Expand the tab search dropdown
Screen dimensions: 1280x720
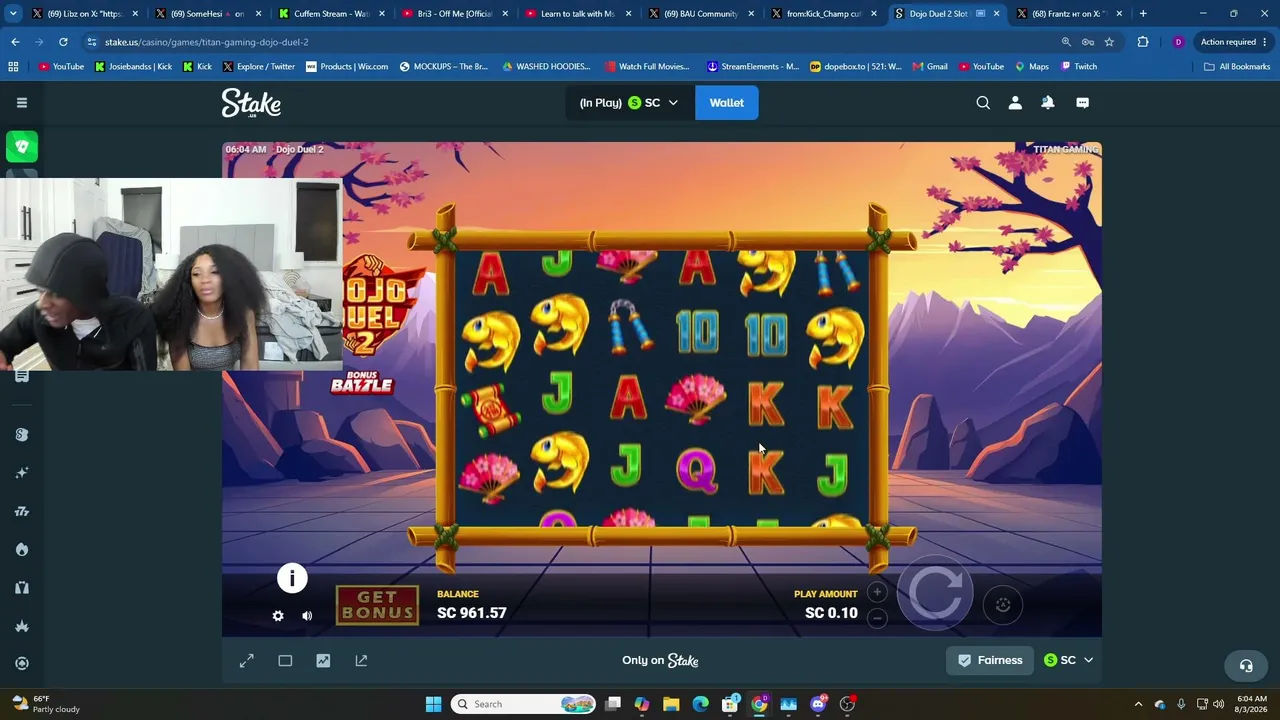tap(13, 14)
